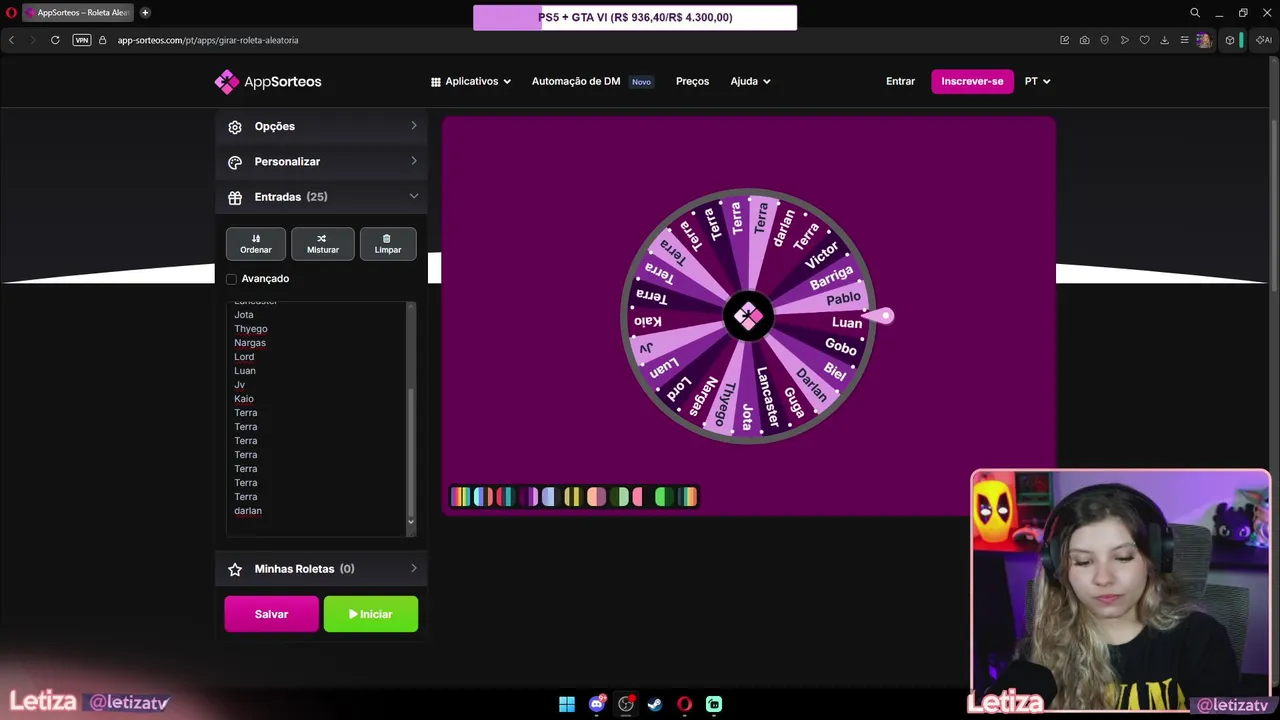Image resolution: width=1280 pixels, height=720 pixels.
Task: Reload the page with the refresh icon
Action: tap(55, 40)
